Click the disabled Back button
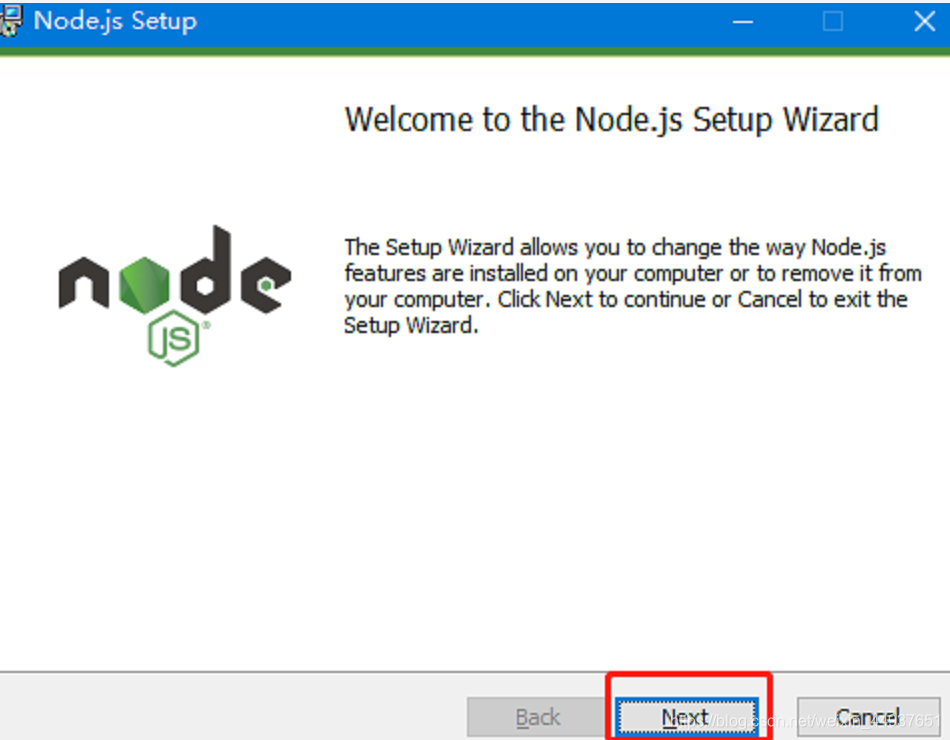The height and width of the screenshot is (740, 950). tap(537, 717)
